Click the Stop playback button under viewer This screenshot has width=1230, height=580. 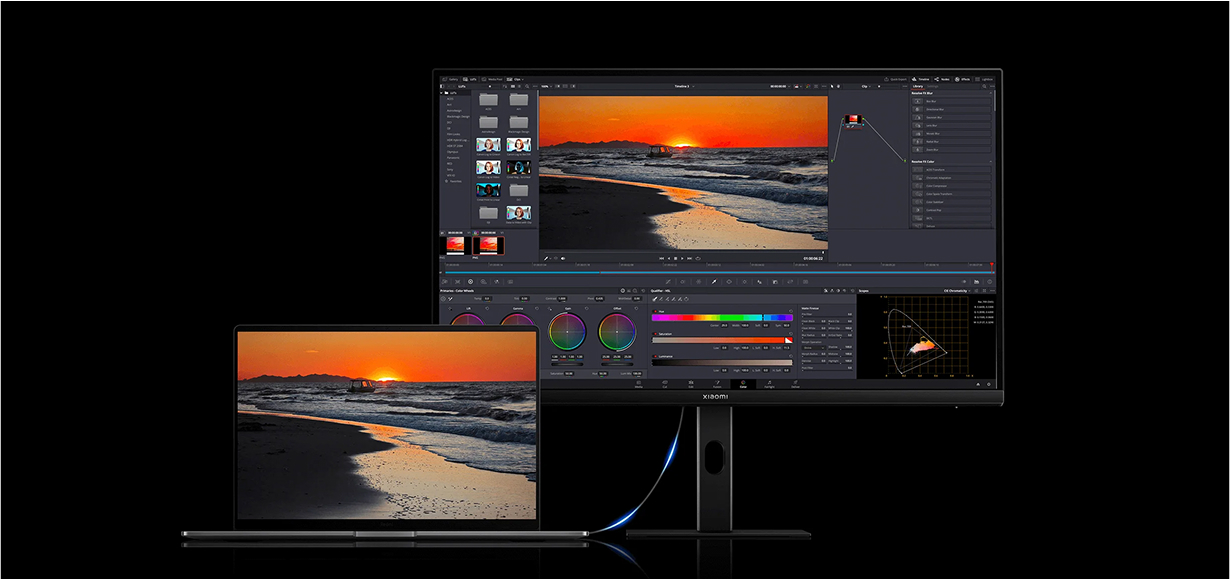pyautogui.click(x=676, y=258)
